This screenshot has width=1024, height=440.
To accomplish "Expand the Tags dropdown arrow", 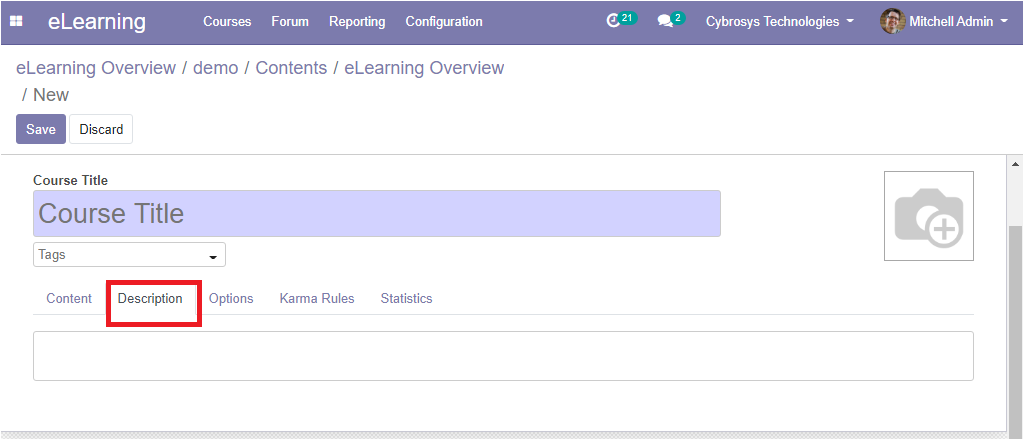I will 212,257.
